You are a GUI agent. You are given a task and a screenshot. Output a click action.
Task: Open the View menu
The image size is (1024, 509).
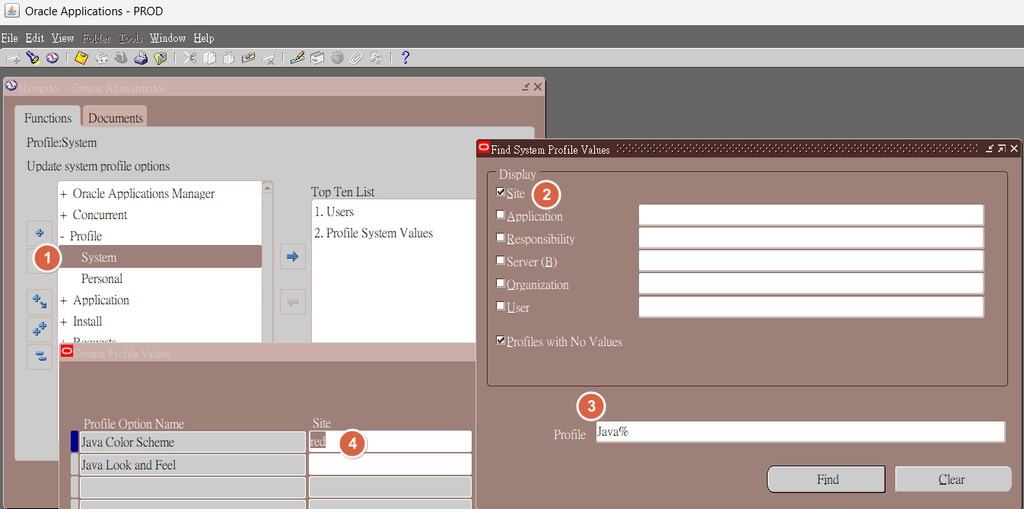click(x=63, y=38)
